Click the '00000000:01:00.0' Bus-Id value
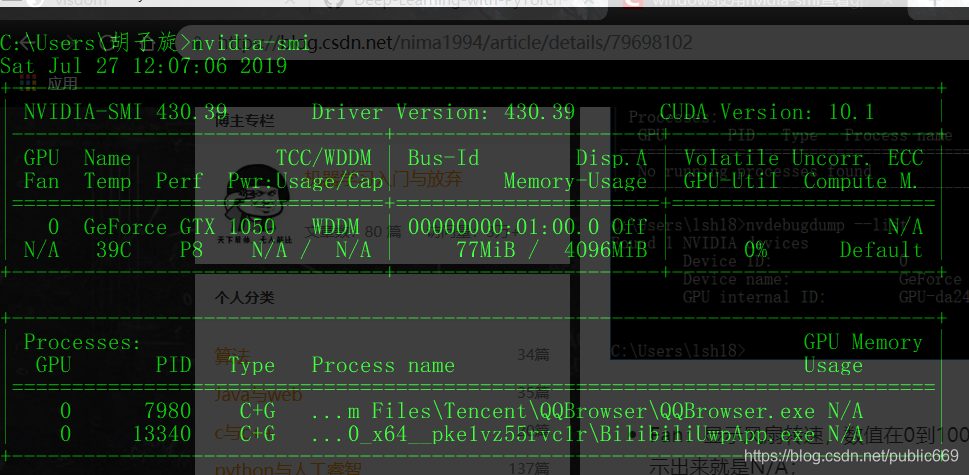 pos(503,227)
